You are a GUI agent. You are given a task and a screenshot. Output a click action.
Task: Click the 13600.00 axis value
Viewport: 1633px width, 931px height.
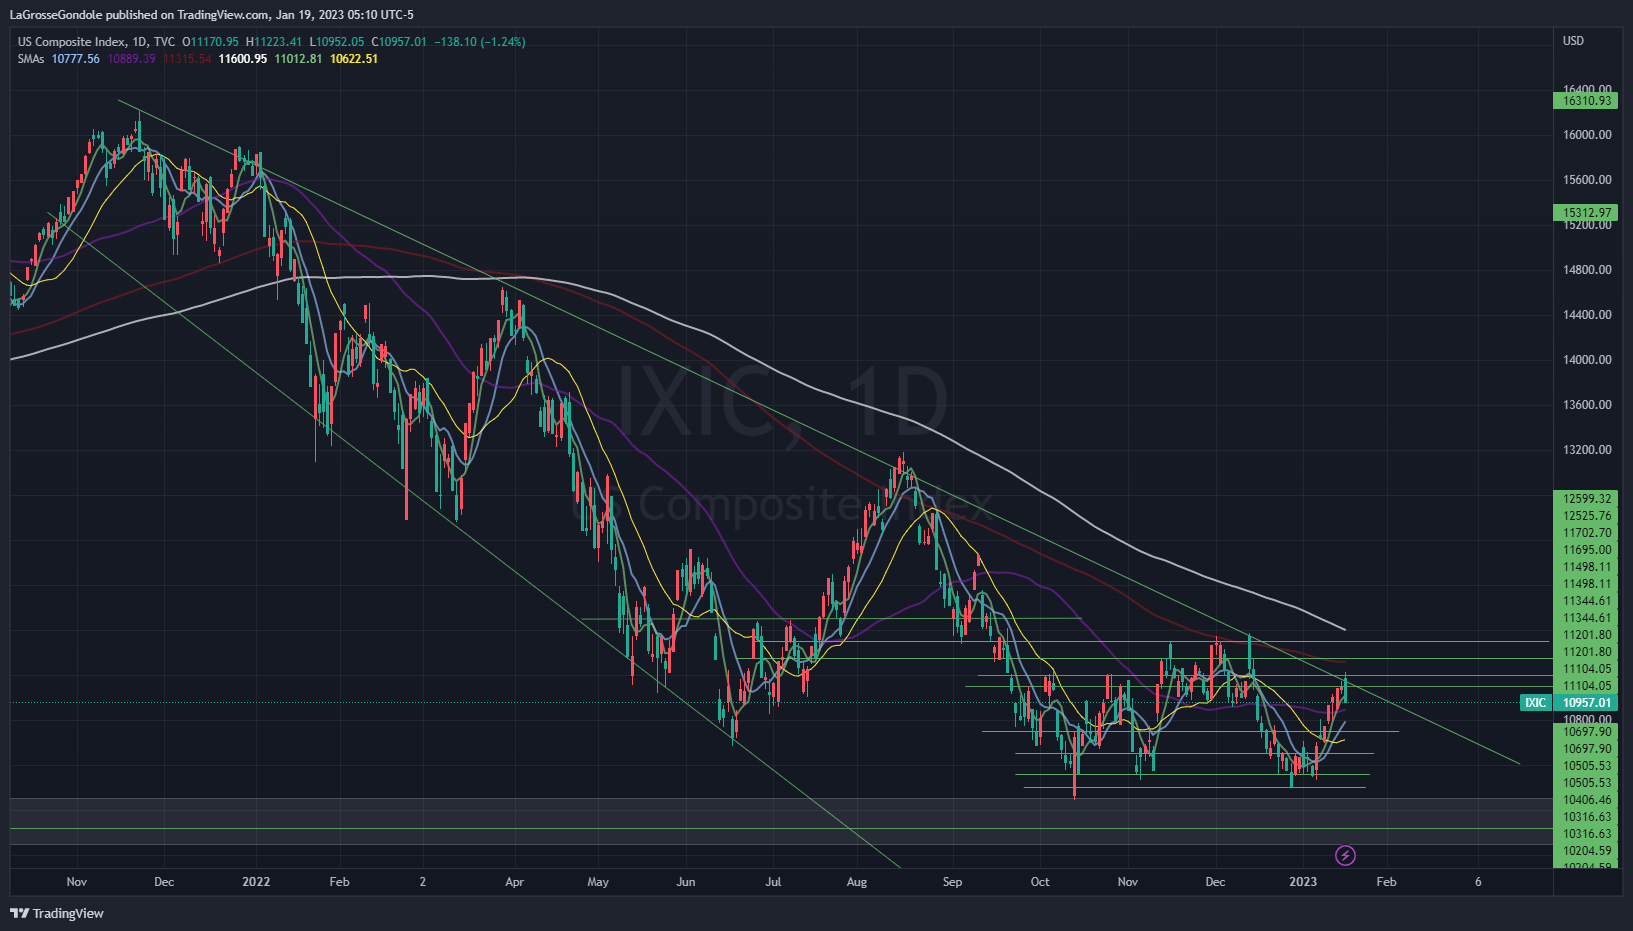(x=1587, y=405)
